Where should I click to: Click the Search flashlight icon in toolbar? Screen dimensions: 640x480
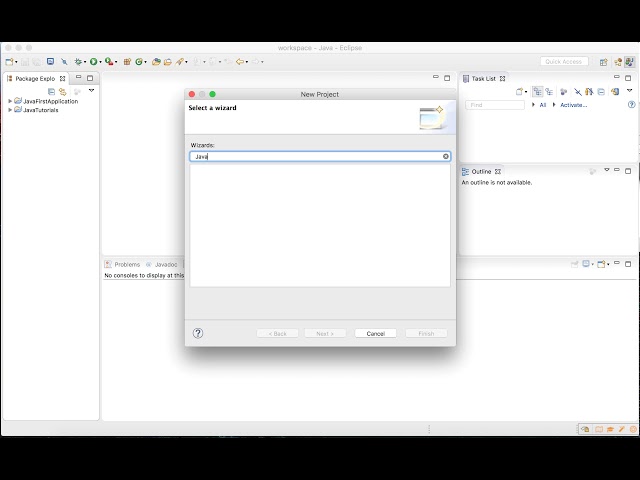pyautogui.click(x=179, y=62)
